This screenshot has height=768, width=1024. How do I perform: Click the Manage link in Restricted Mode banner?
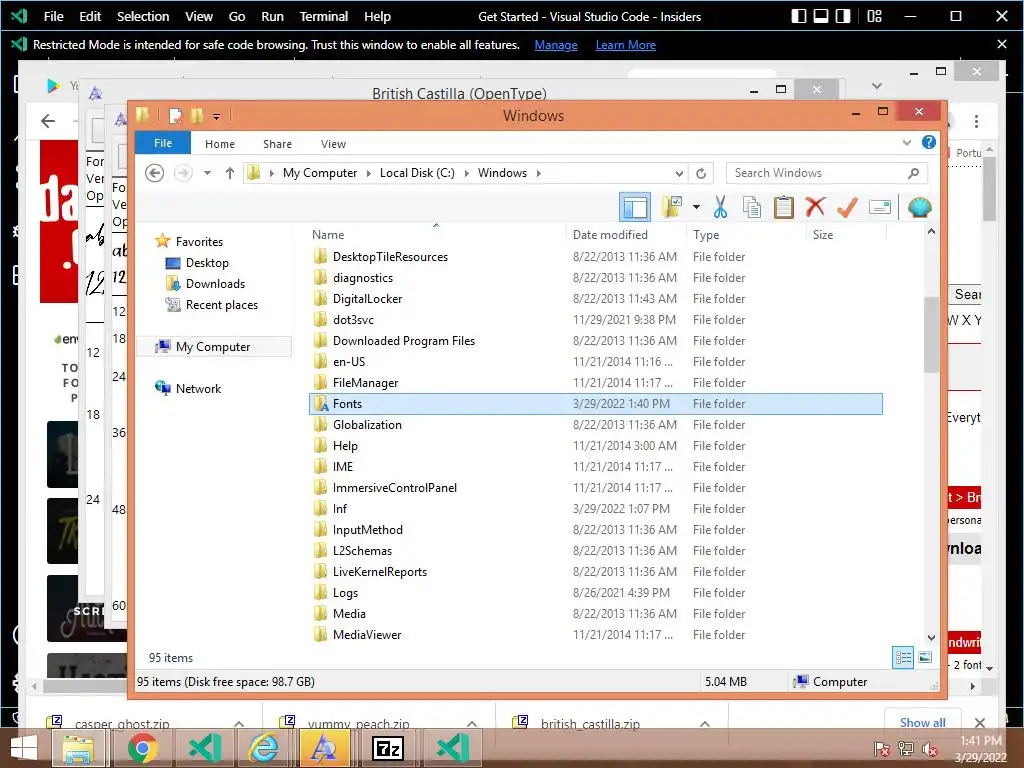click(x=556, y=45)
